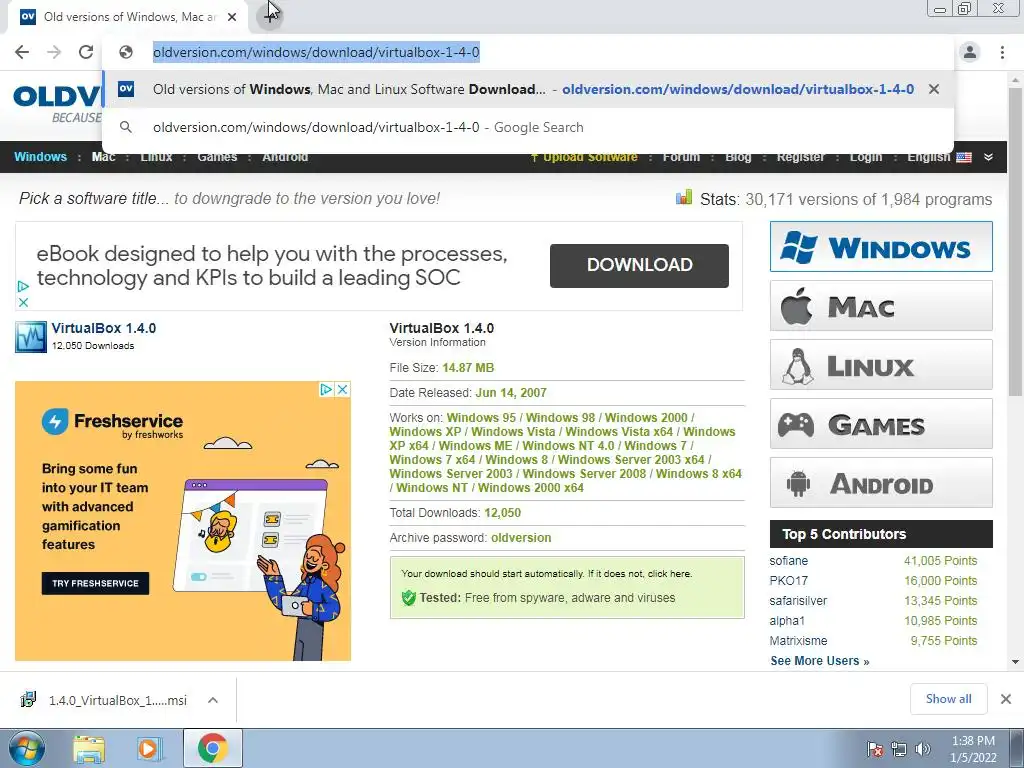Screen dimensions: 1024x768
Task: Open contributor sofiane's profile
Action: (788, 561)
